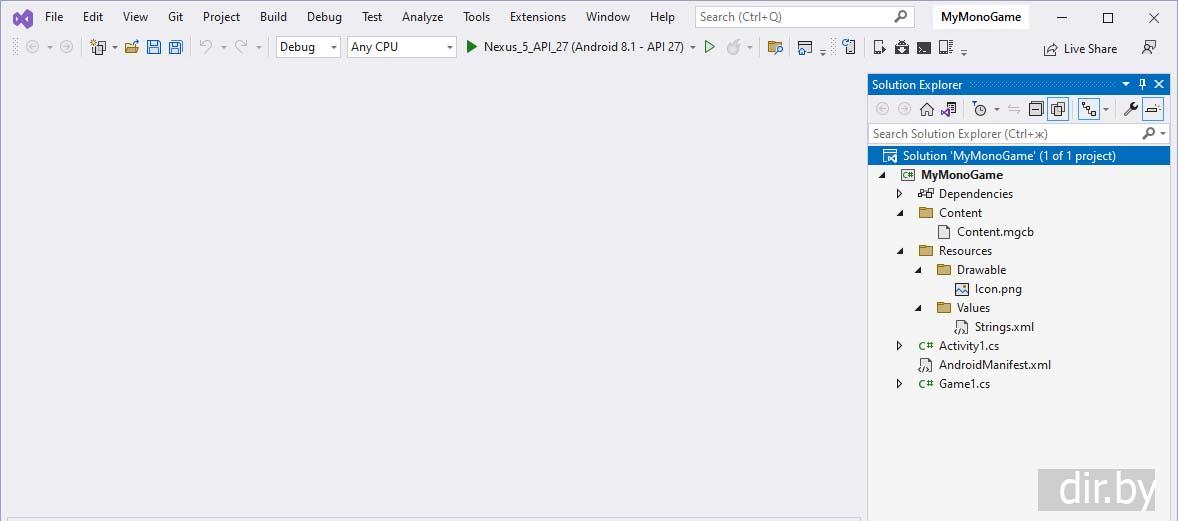Open the debug target device dropdown arrow
Viewport: 1178px width, 521px height.
[x=693, y=47]
